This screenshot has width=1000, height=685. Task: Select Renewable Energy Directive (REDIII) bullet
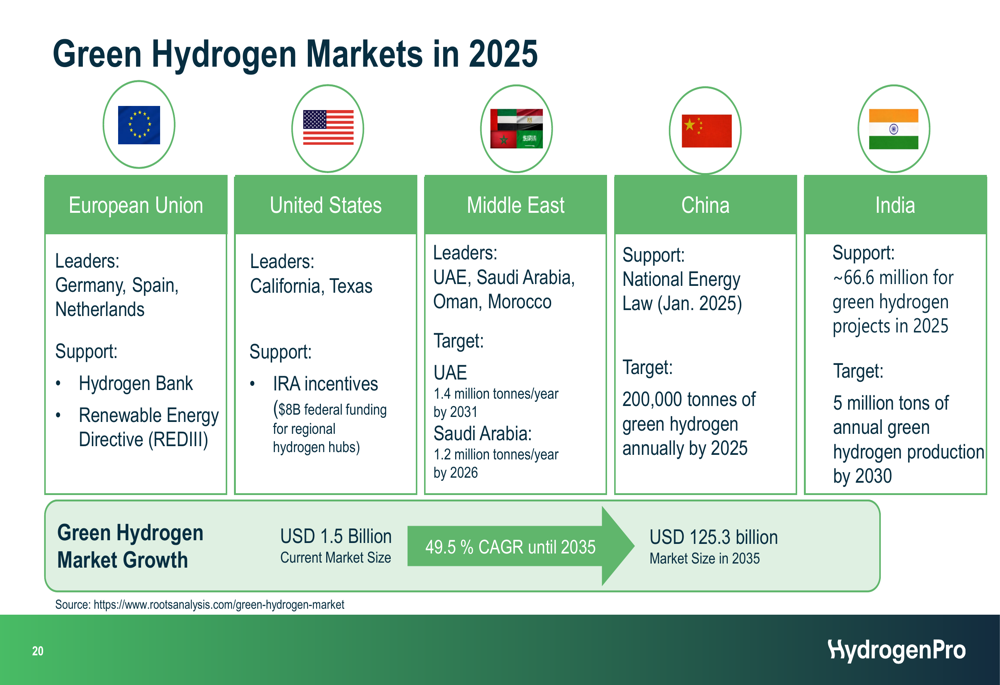click(x=149, y=427)
